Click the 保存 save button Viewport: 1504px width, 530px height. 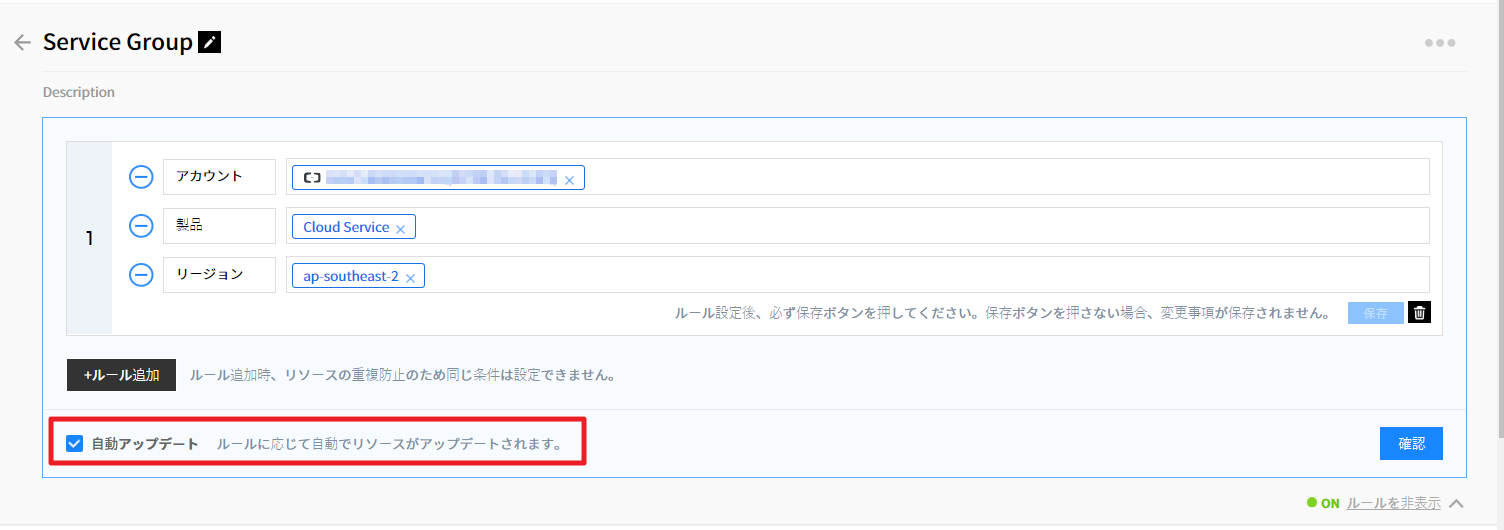pyautogui.click(x=1375, y=313)
